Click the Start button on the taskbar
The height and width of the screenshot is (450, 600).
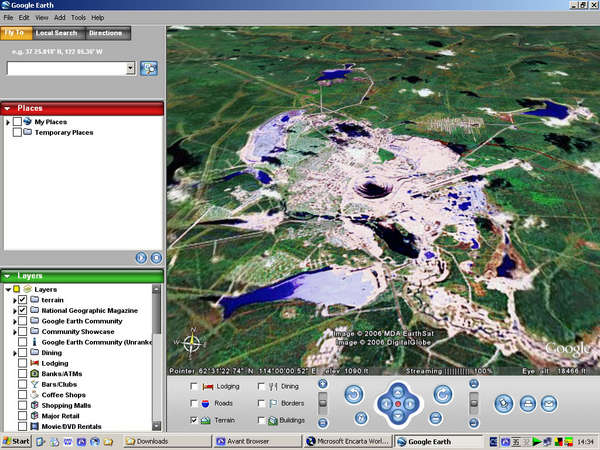[16, 442]
